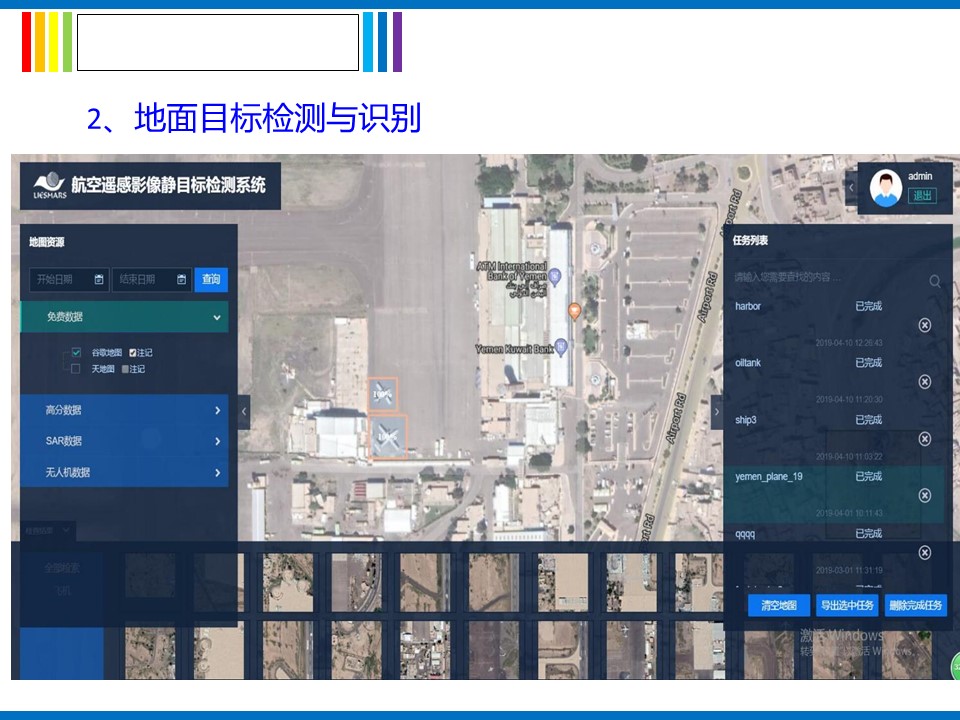
Task: Delete the yemen_plane_19 task with its X icon
Action: (924, 495)
